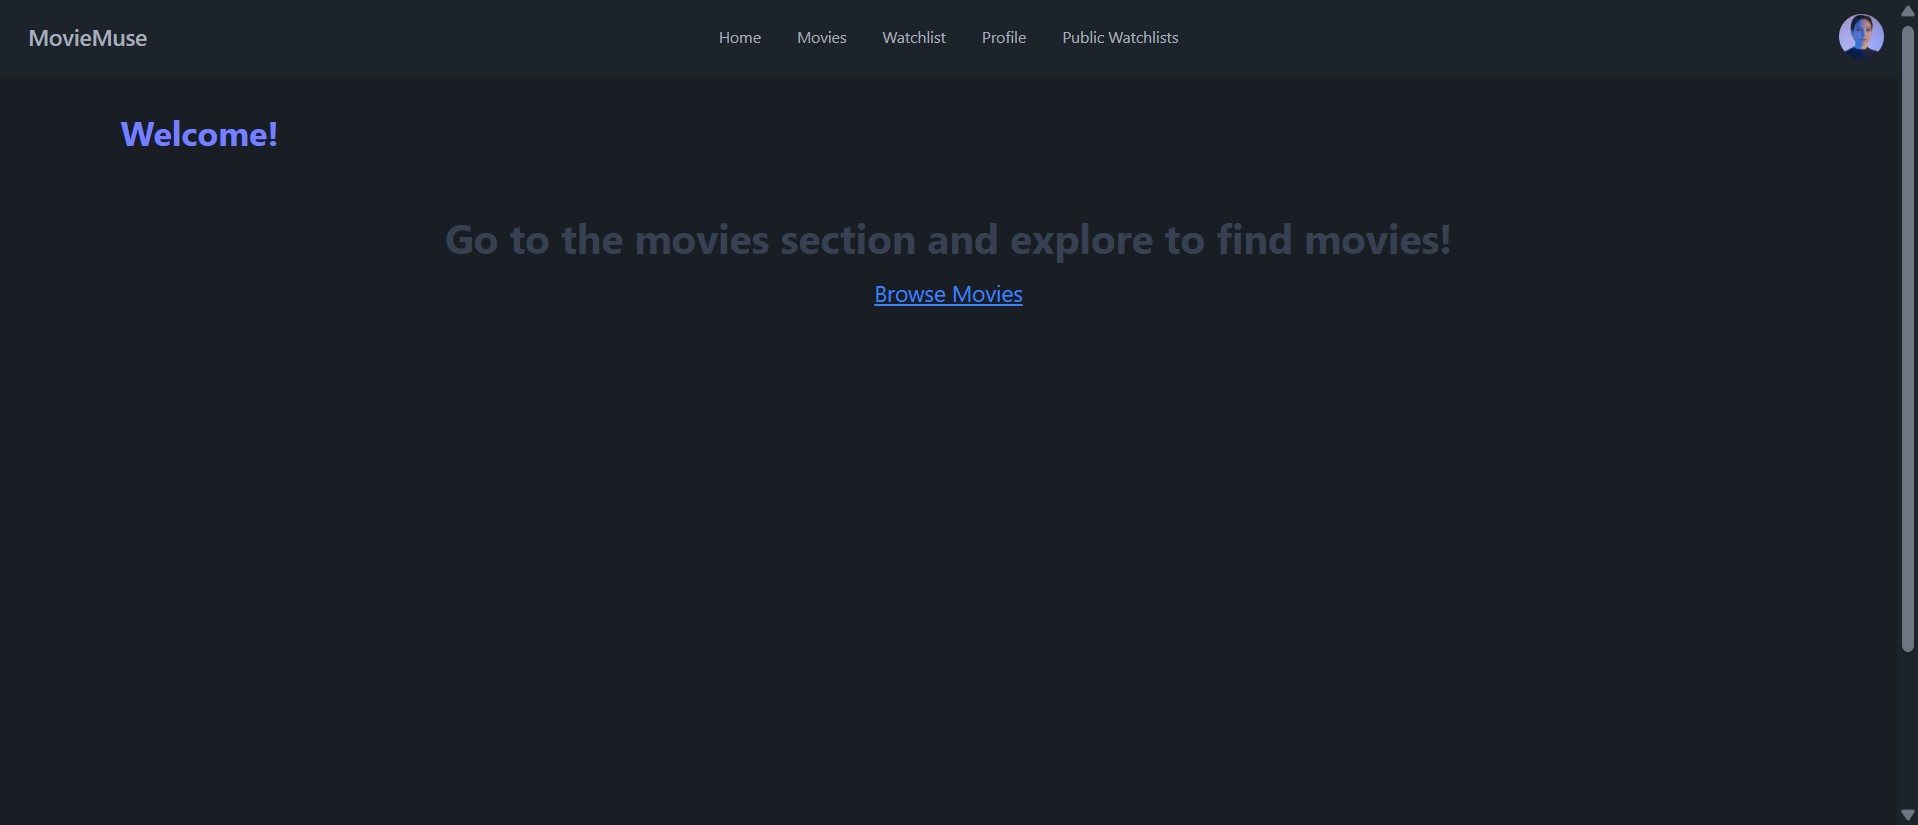
Task: Go to the Home nav item
Action: click(739, 38)
